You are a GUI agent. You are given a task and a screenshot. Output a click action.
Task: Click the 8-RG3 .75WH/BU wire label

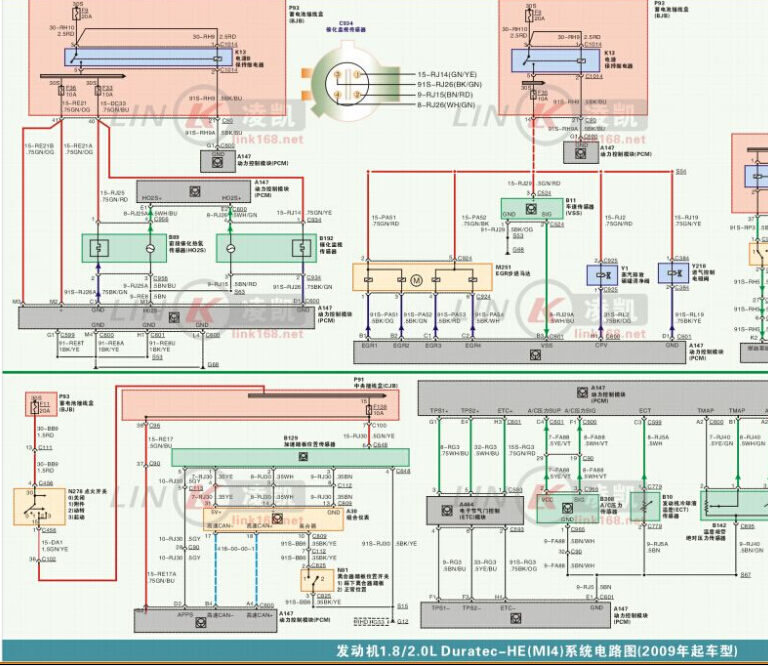pyautogui.click(x=455, y=450)
